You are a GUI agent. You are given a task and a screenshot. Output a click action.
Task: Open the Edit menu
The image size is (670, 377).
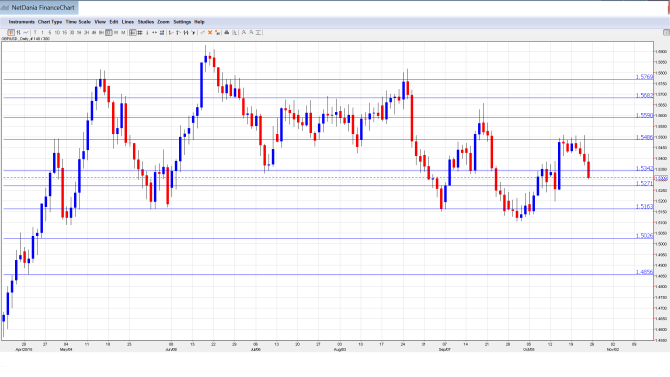coord(114,22)
